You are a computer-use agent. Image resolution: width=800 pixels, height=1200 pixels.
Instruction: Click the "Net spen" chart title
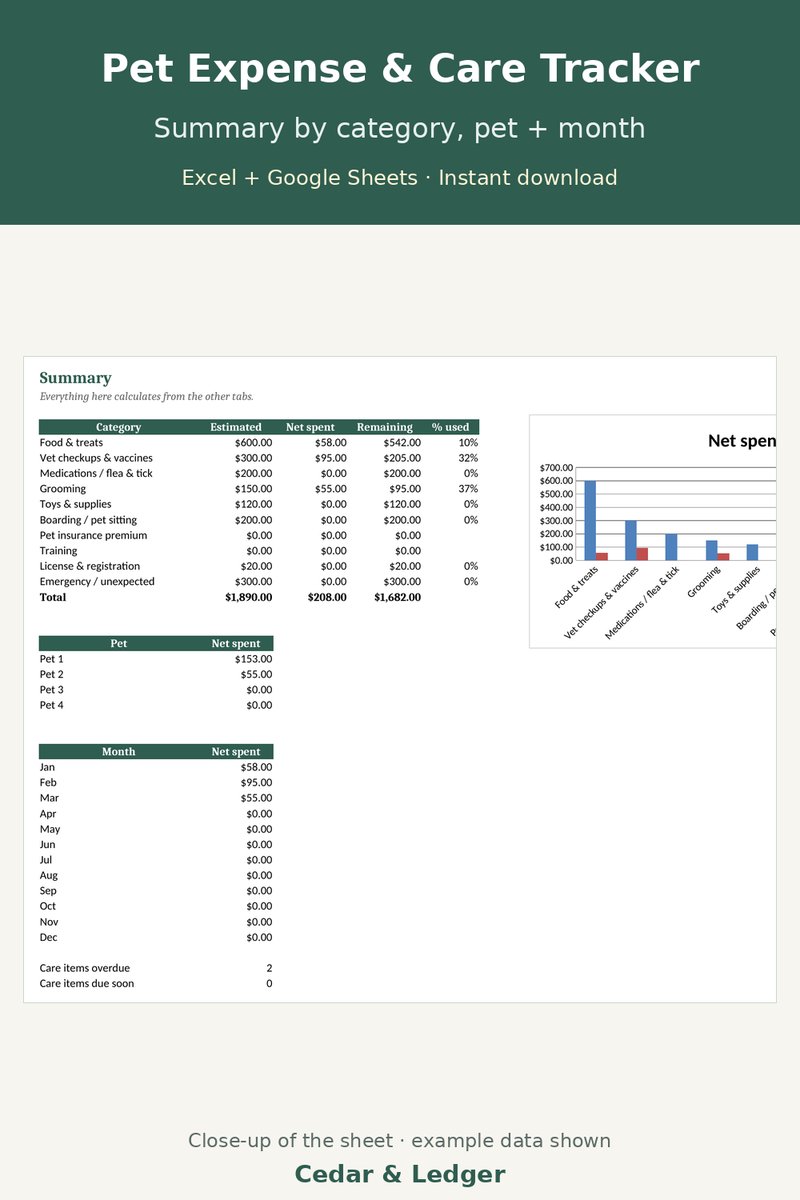(742, 441)
